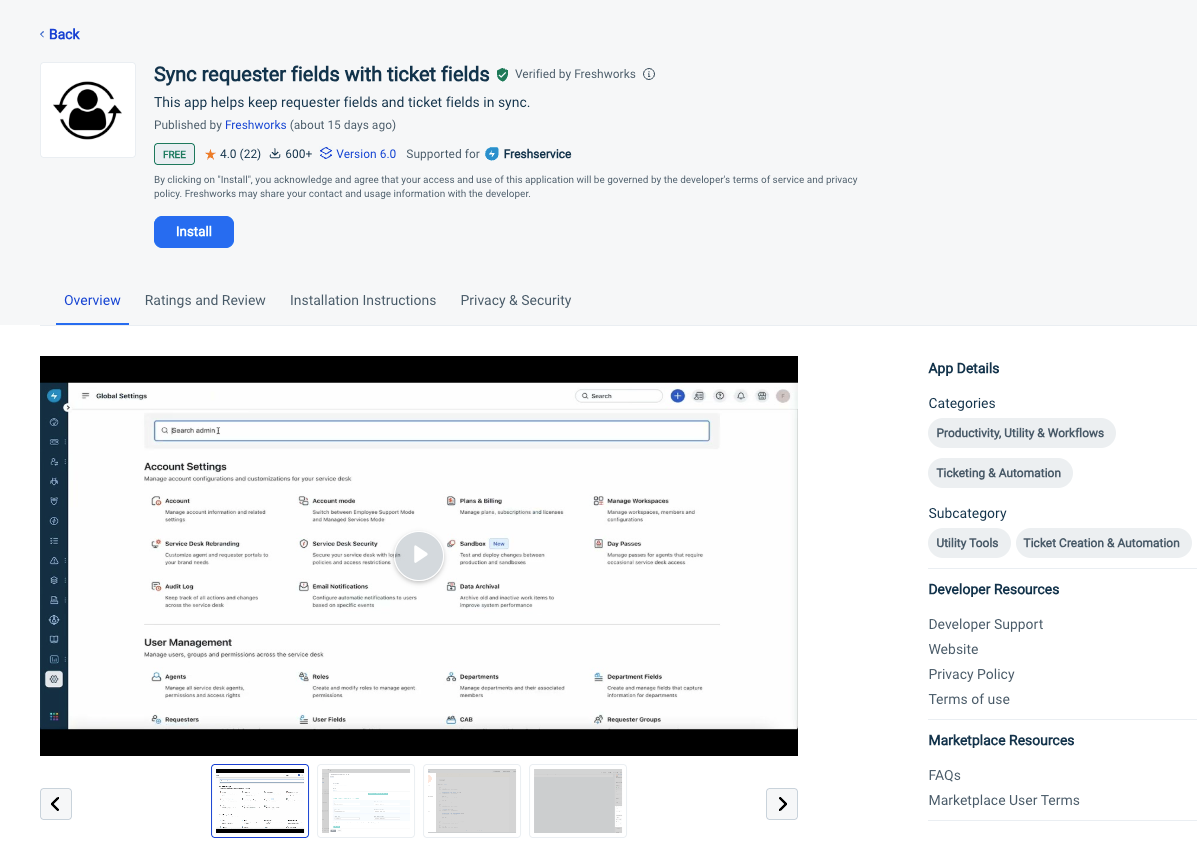Click the Freshservice logo in video sidebar
The width and height of the screenshot is (1197, 852).
click(53, 395)
